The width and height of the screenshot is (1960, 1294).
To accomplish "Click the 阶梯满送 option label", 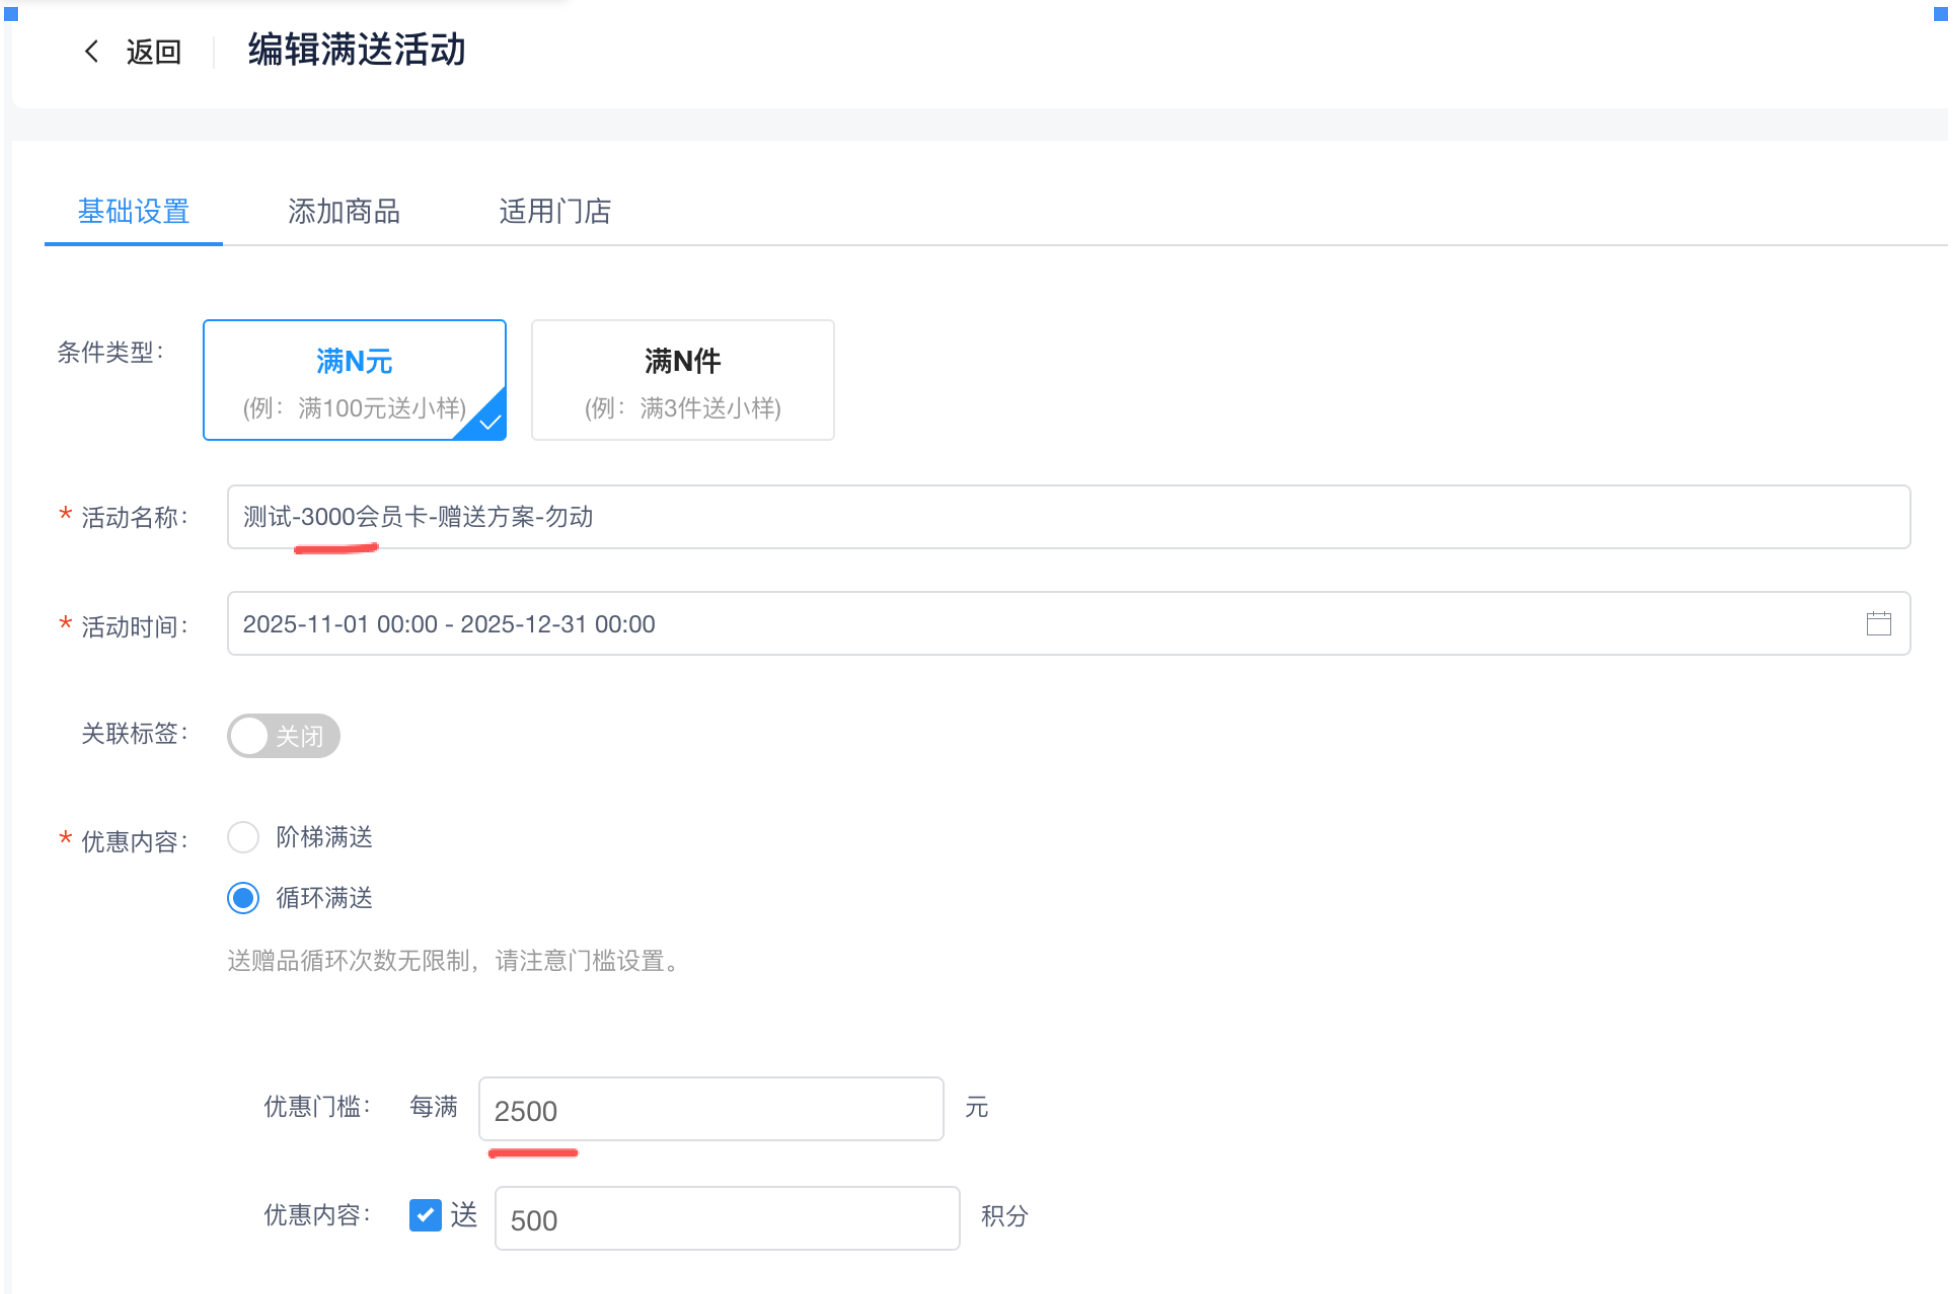I will click(324, 837).
